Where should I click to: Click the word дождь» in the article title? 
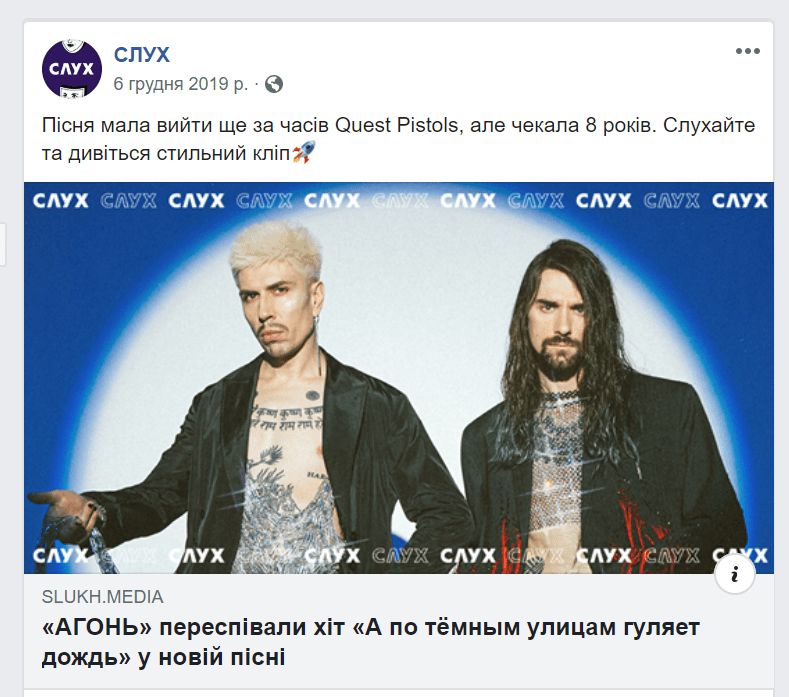(x=86, y=657)
